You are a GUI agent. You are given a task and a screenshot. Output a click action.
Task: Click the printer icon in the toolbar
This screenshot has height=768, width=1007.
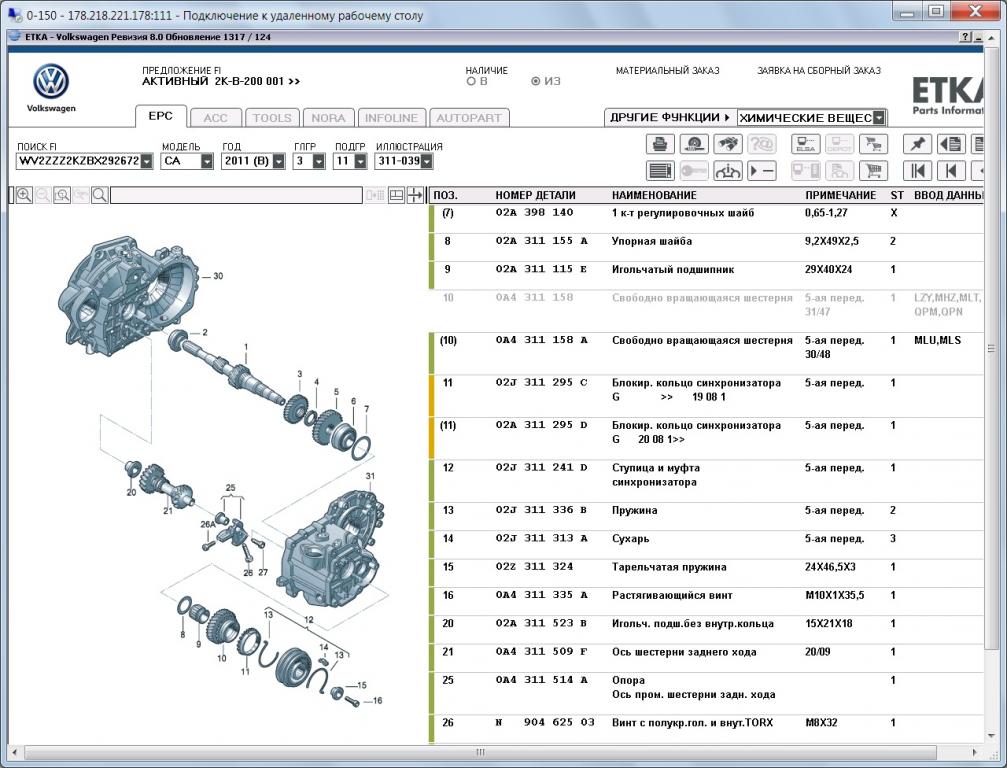click(660, 144)
